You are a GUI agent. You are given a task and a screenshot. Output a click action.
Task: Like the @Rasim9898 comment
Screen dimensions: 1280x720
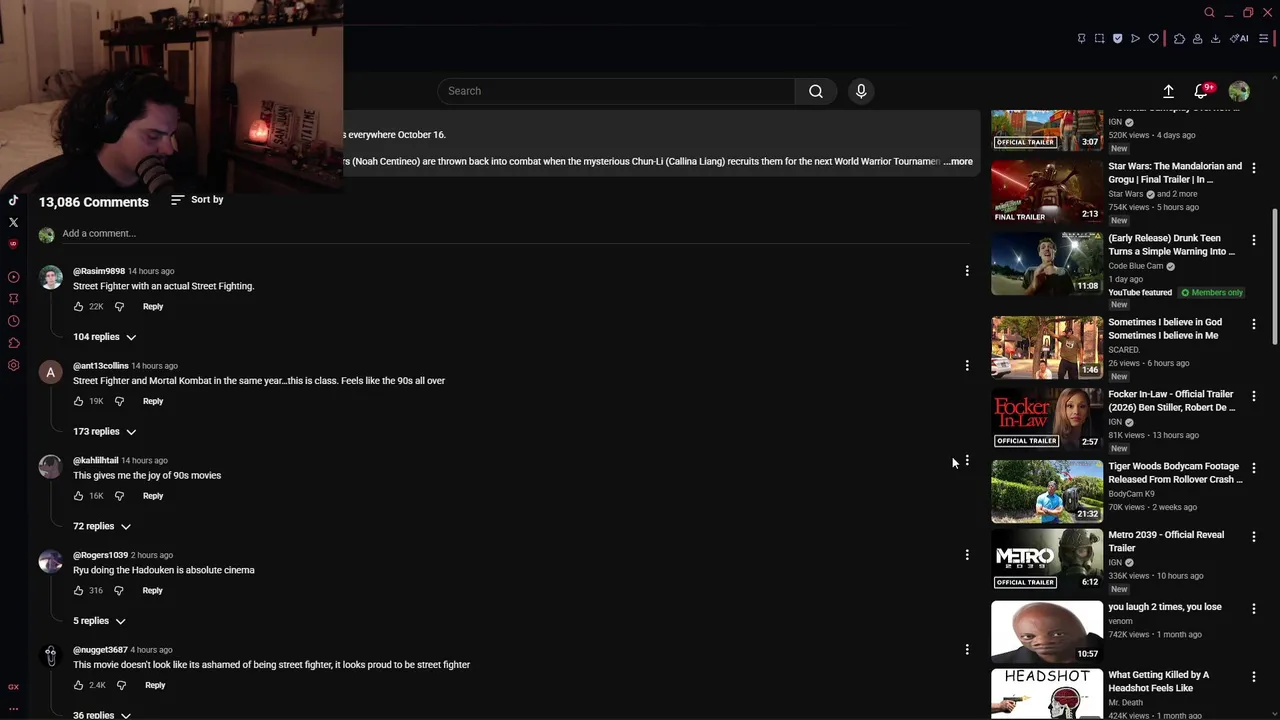coord(78,307)
